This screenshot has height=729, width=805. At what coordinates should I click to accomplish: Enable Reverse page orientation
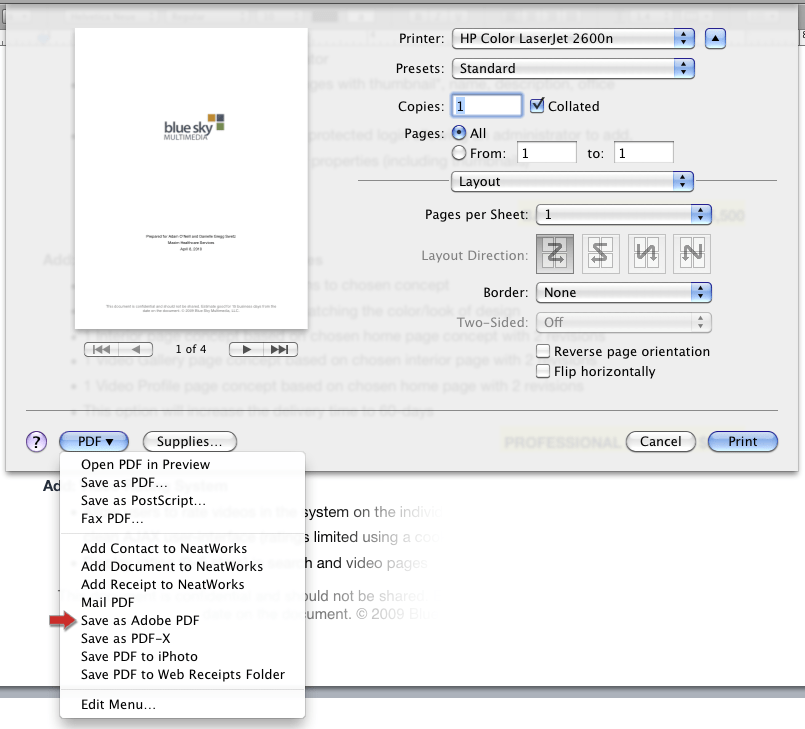543,351
